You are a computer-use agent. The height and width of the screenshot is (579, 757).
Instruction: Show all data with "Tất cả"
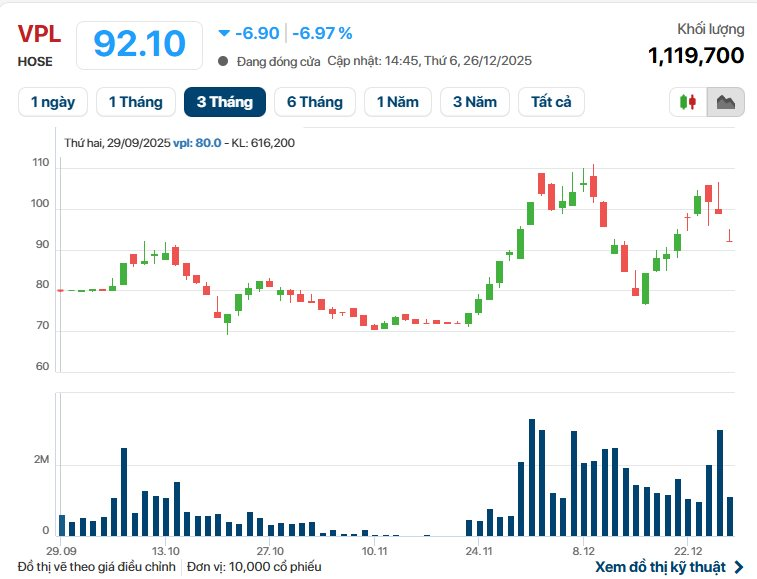551,102
